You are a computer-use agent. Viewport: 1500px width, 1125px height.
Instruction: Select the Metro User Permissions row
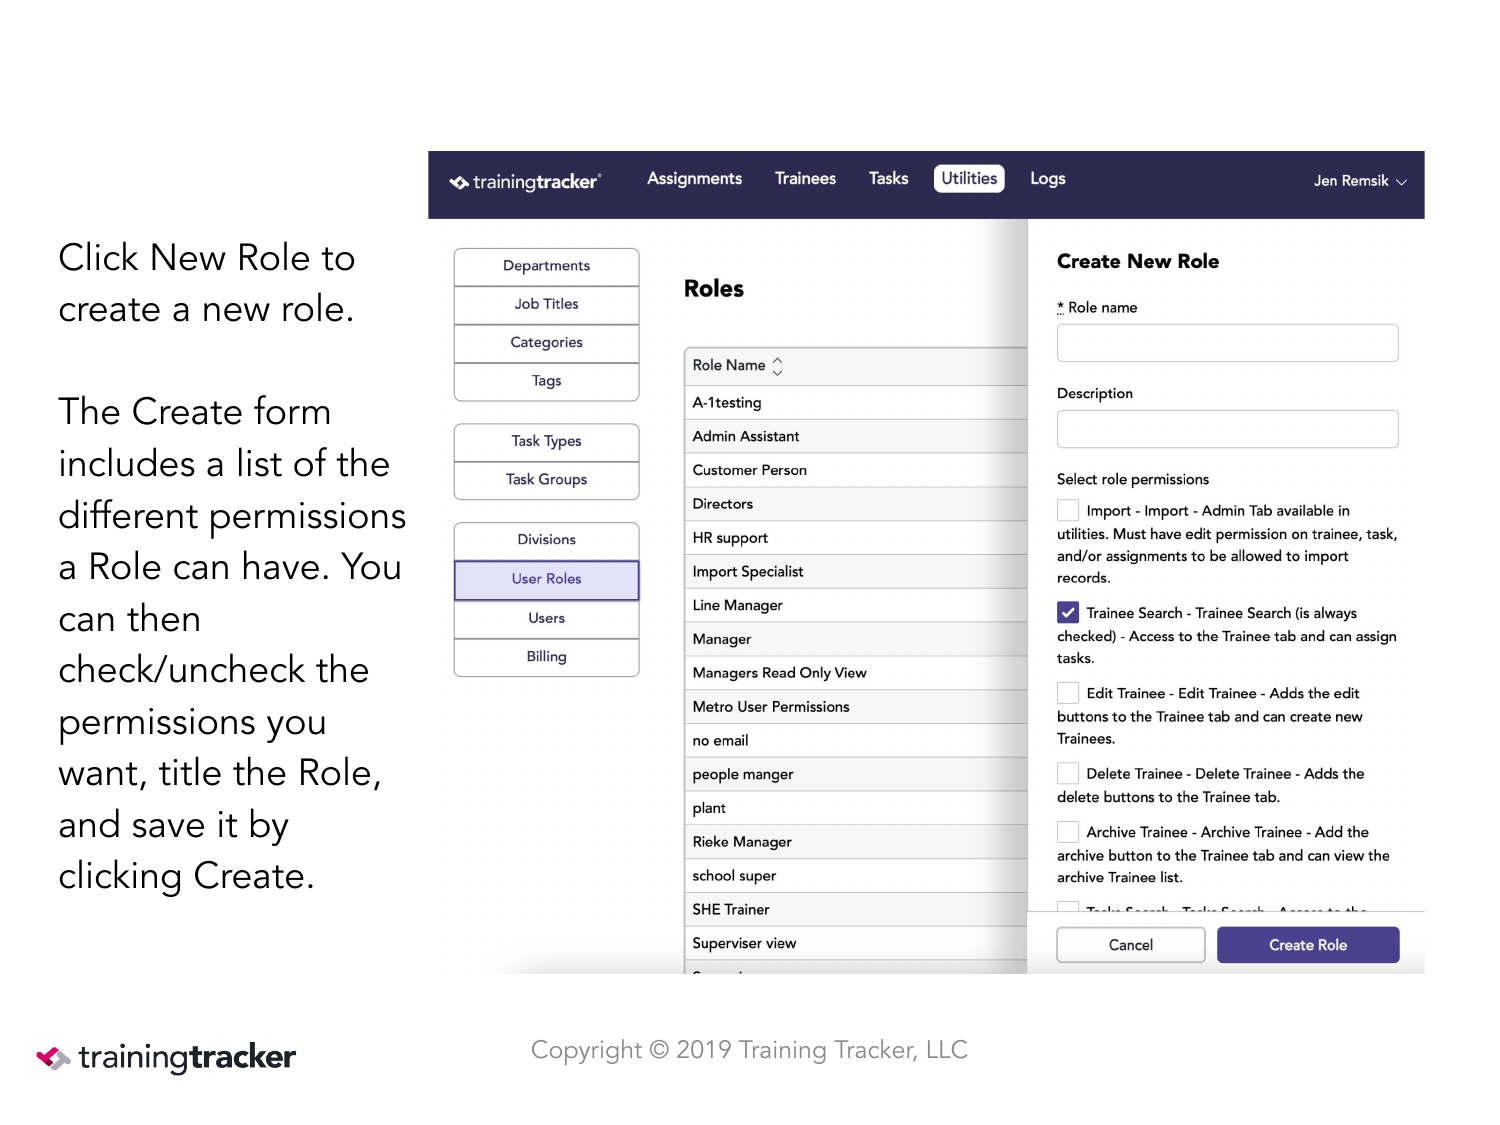tap(856, 707)
